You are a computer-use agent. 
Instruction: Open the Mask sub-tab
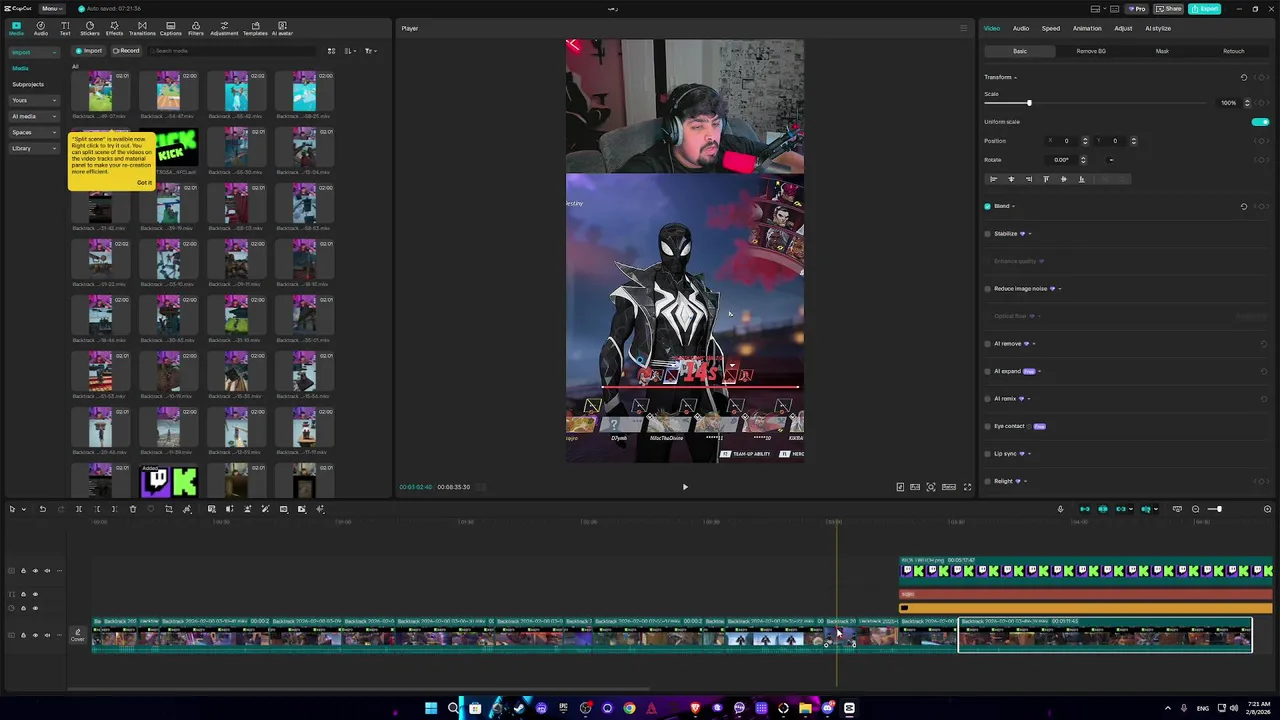(1162, 51)
